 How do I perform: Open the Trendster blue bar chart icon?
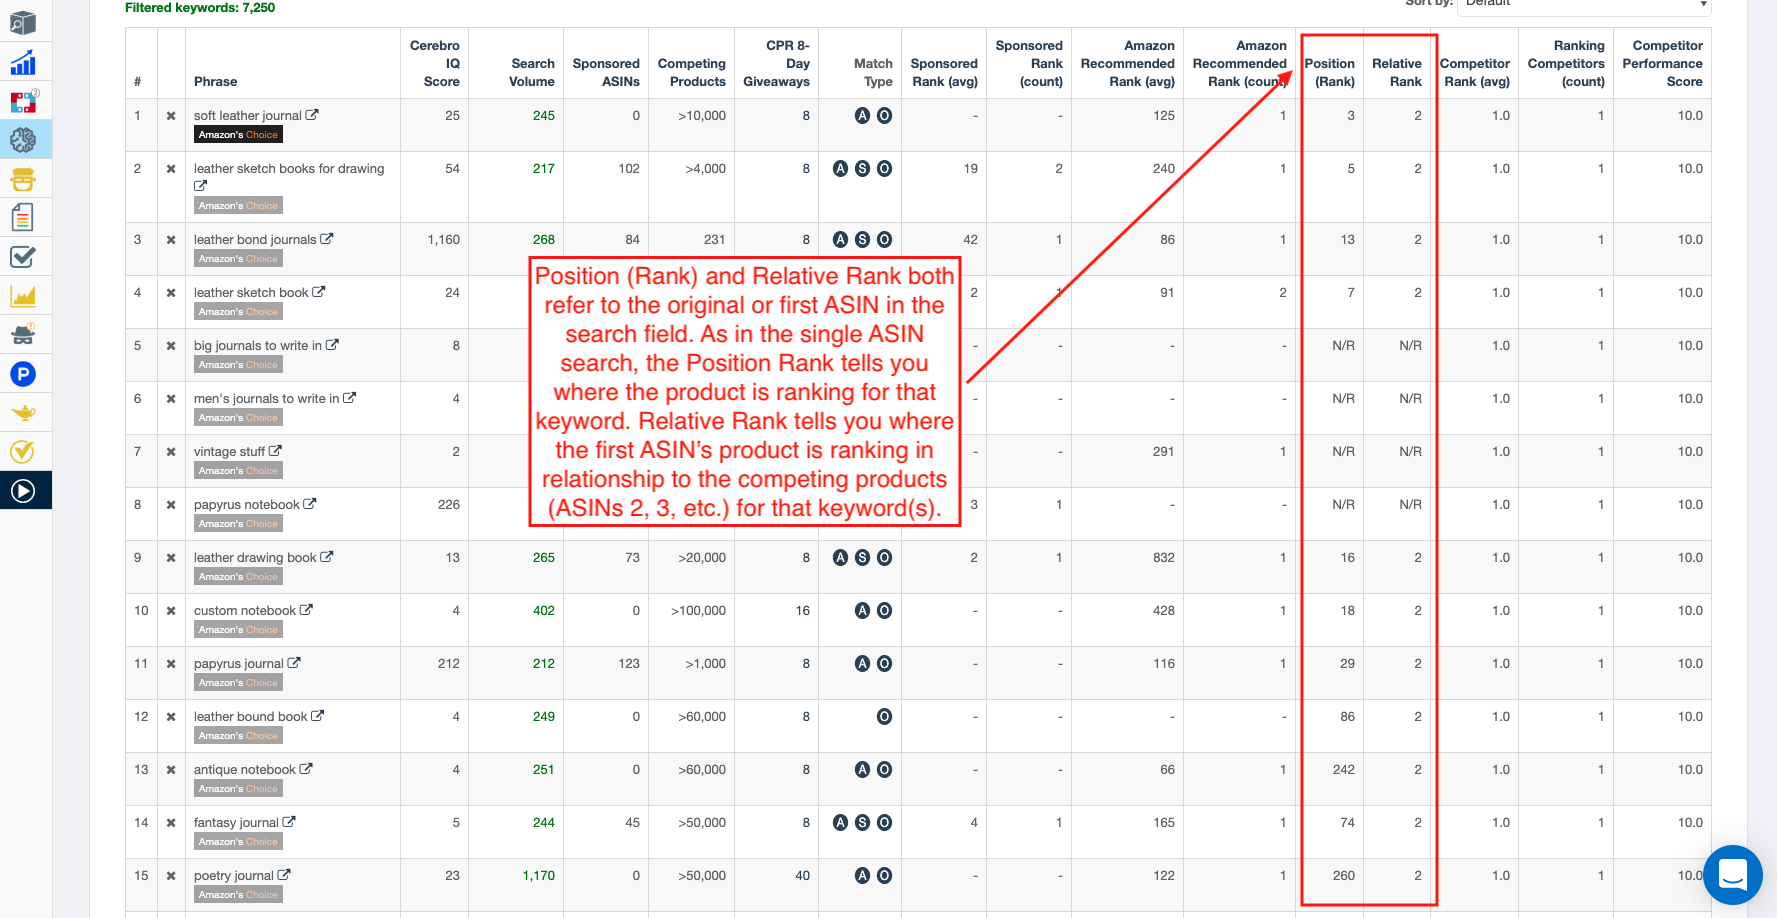[x=23, y=63]
